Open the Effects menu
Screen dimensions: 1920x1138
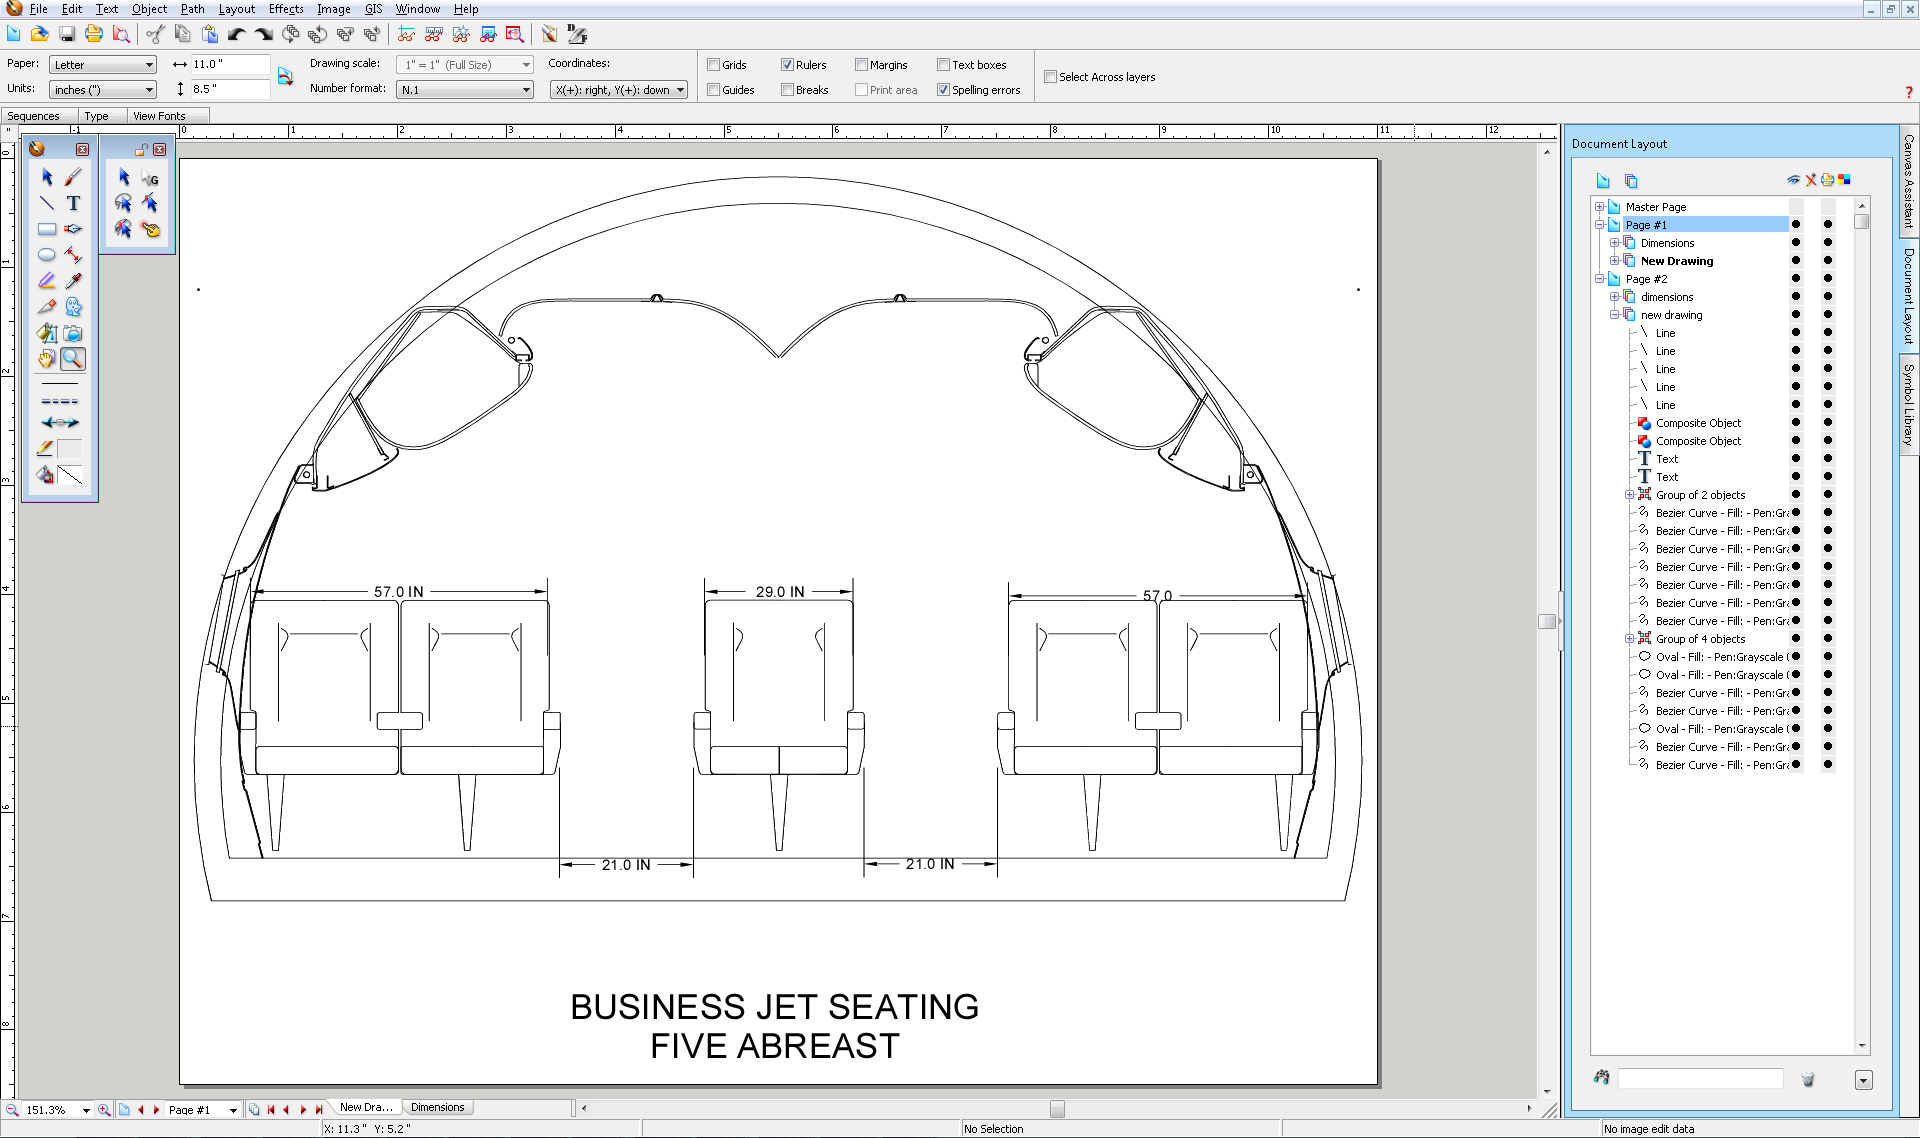(285, 9)
